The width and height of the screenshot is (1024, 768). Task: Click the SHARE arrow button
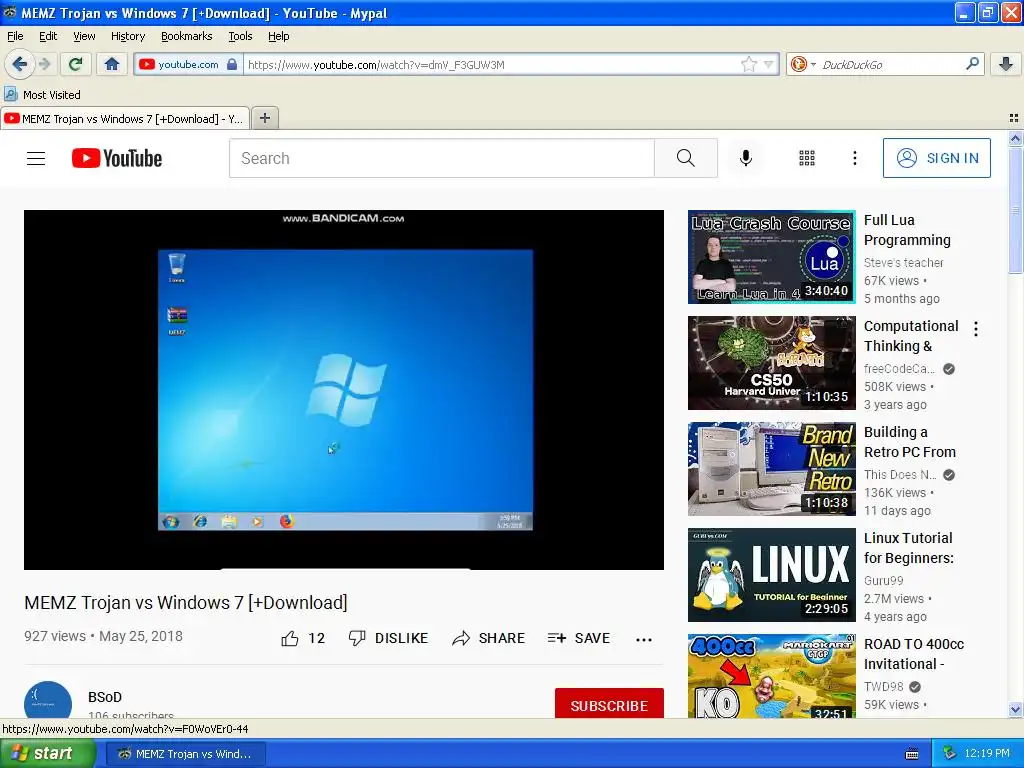(x=488, y=638)
